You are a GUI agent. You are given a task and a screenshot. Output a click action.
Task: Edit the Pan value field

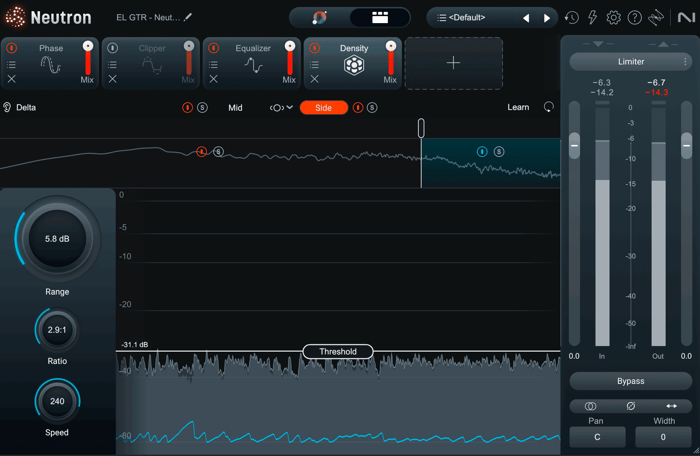point(597,437)
